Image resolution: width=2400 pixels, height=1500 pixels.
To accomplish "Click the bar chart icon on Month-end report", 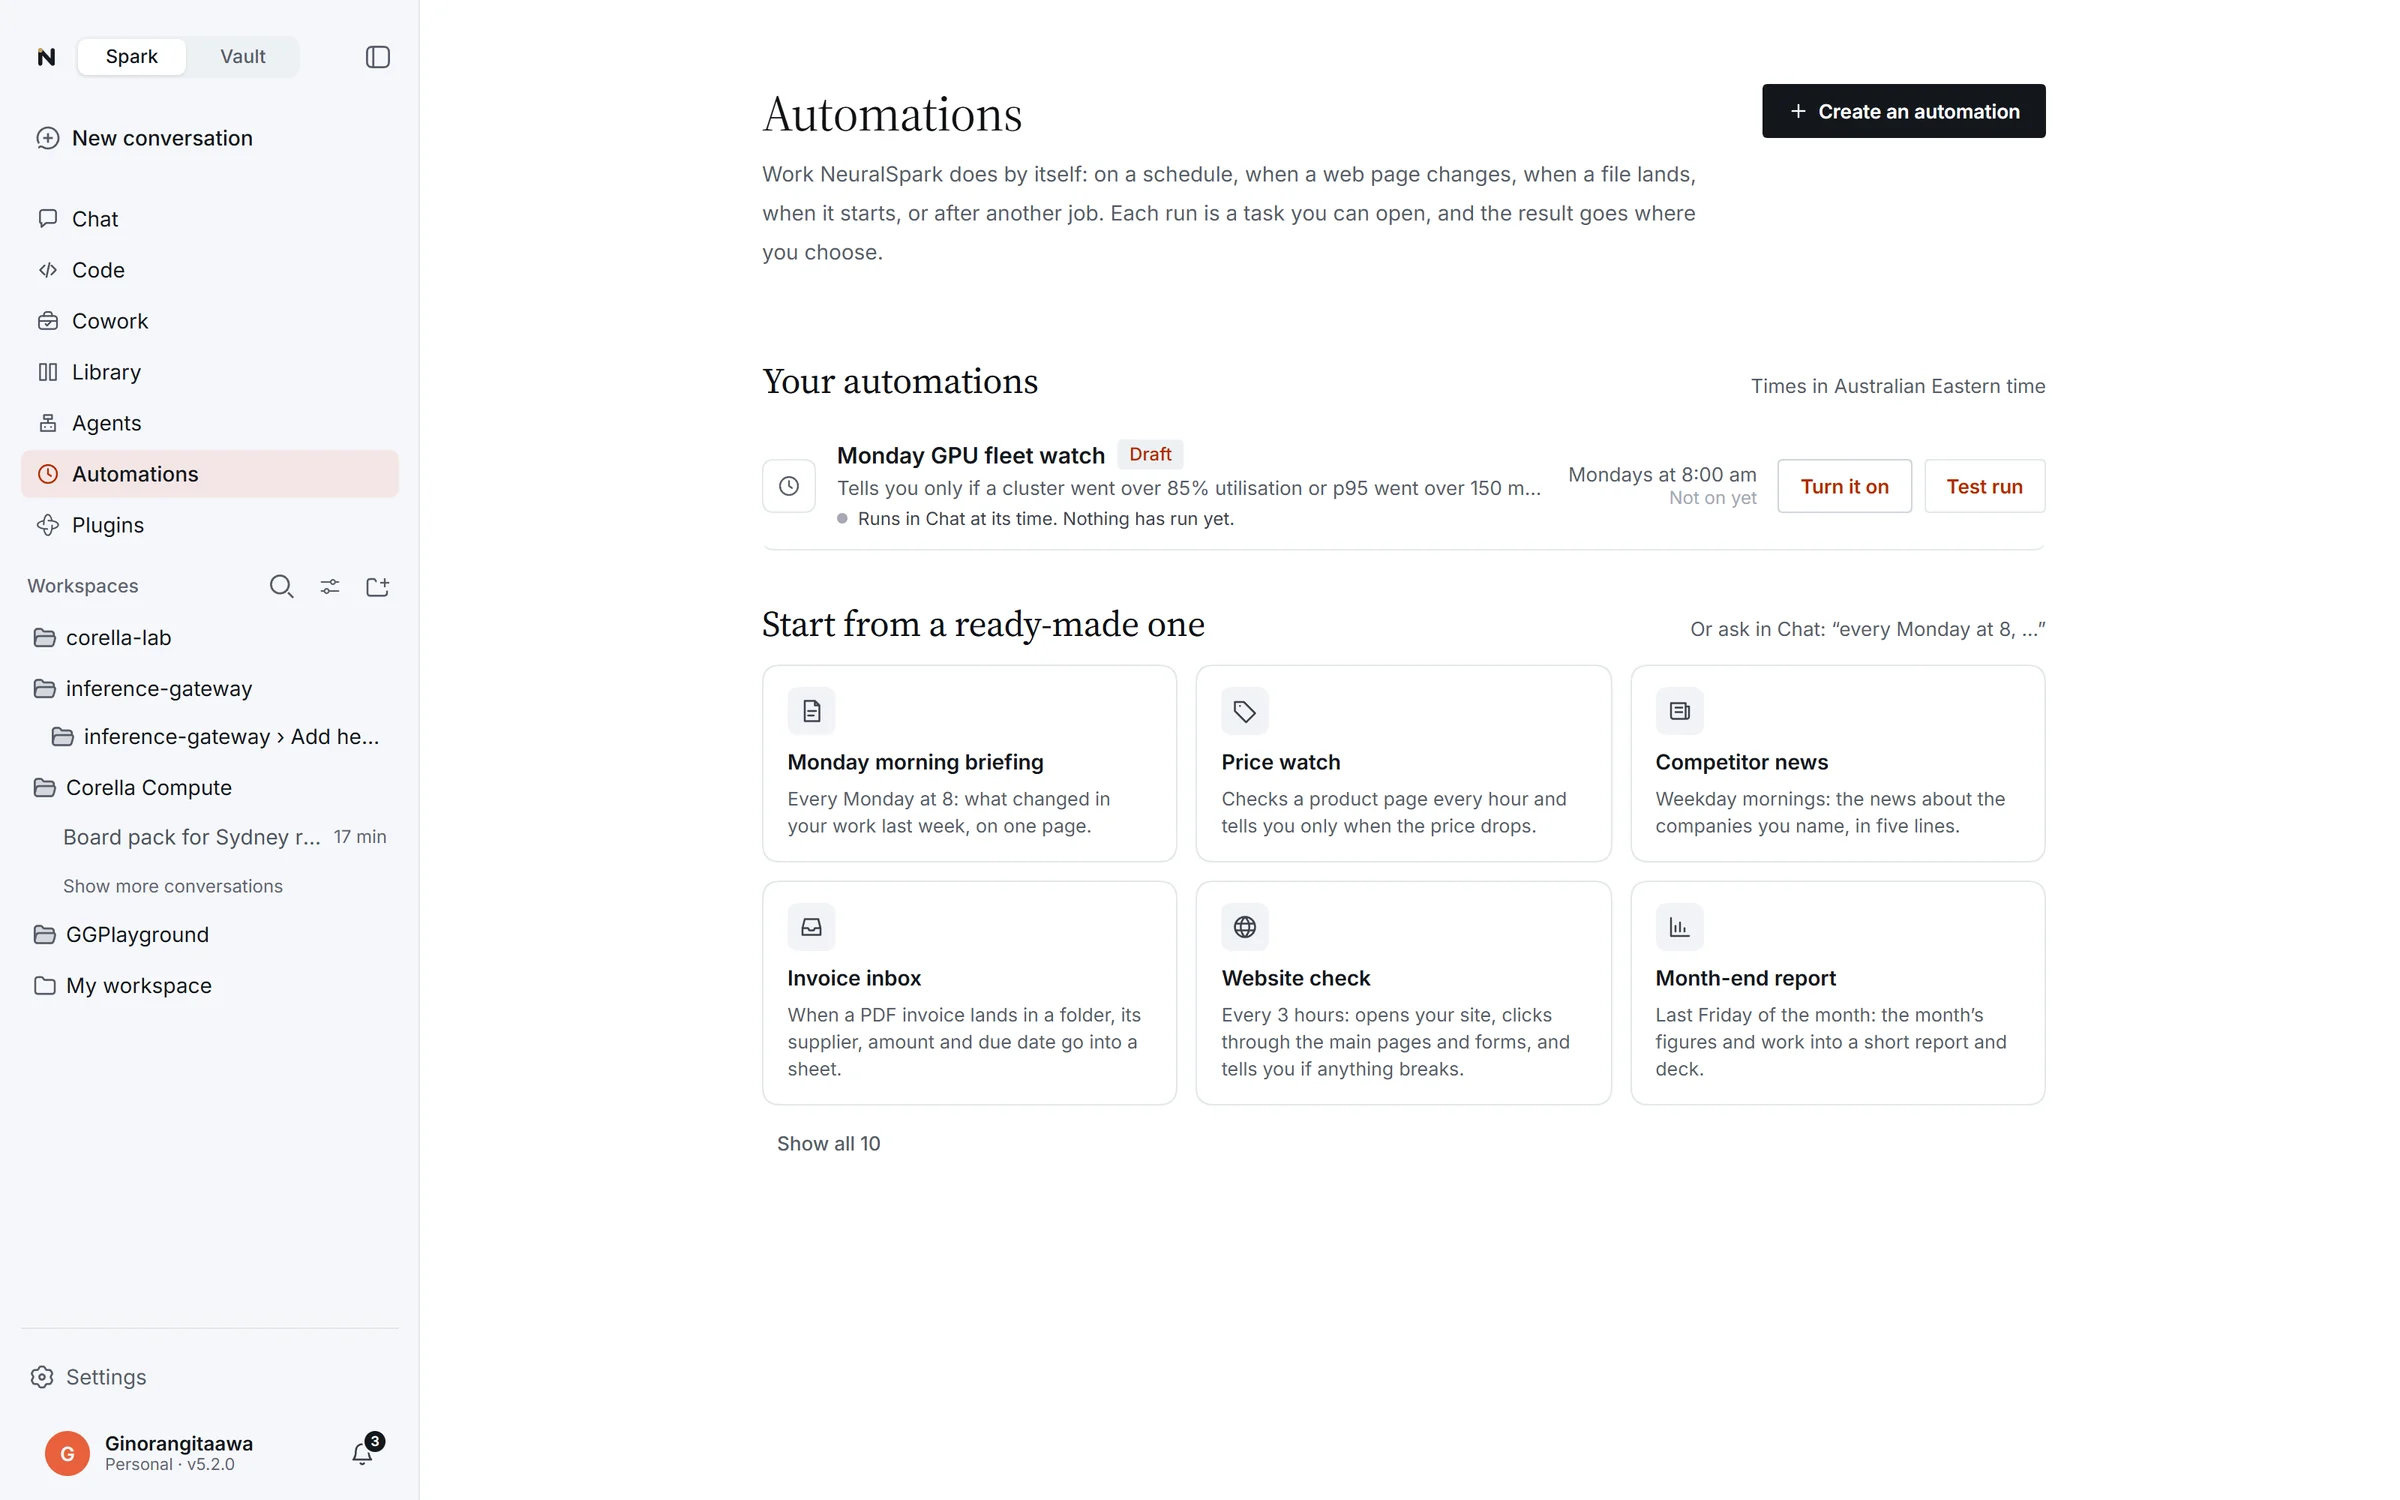I will point(1679,927).
